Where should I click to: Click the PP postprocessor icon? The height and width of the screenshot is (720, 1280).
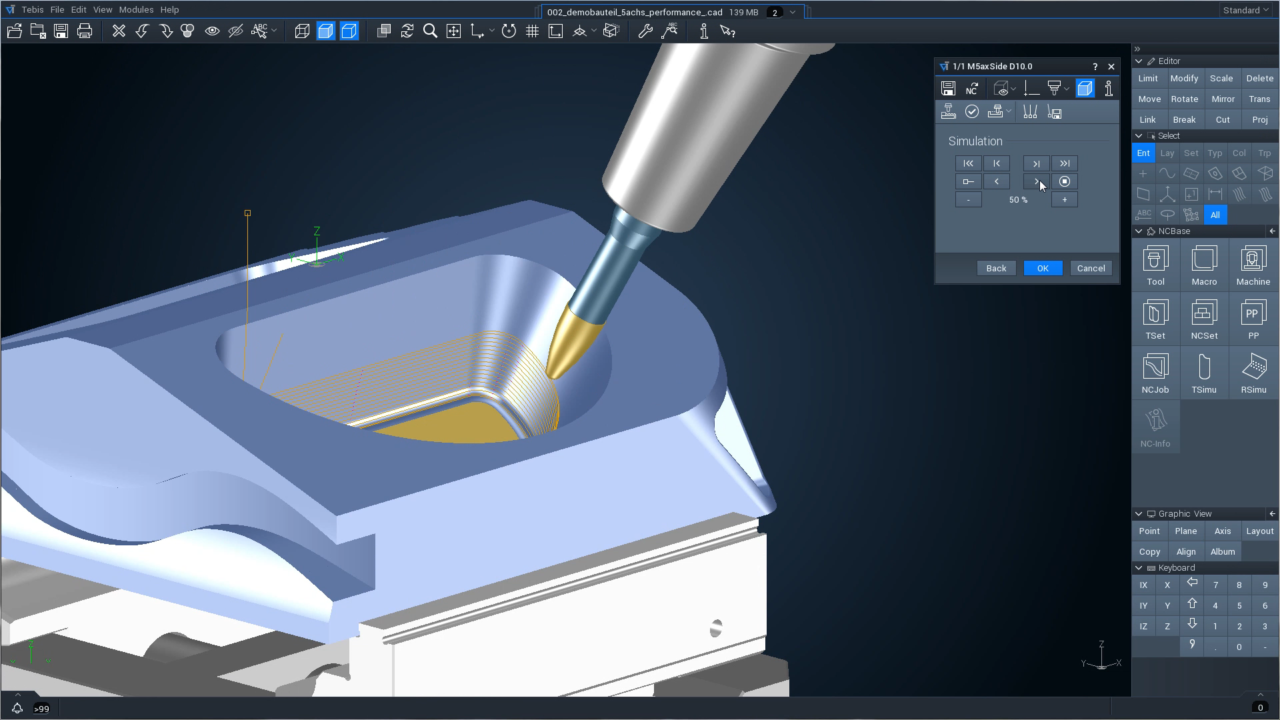tap(1253, 320)
